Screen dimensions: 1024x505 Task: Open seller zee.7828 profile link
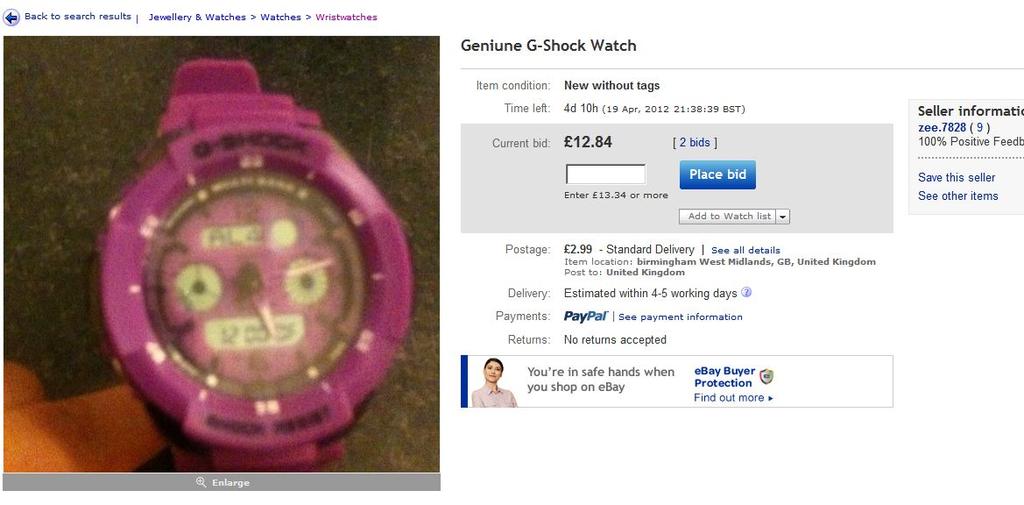tap(942, 127)
